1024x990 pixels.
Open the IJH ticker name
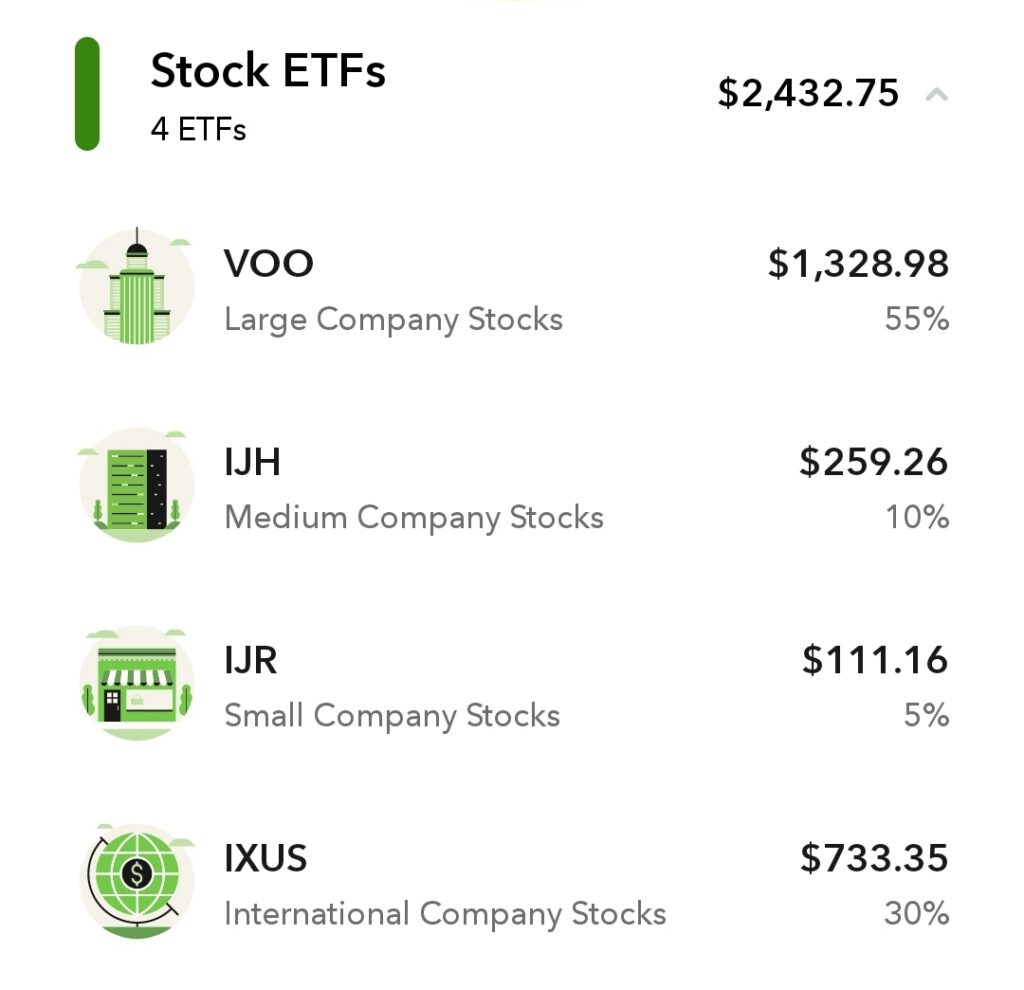[x=252, y=462]
